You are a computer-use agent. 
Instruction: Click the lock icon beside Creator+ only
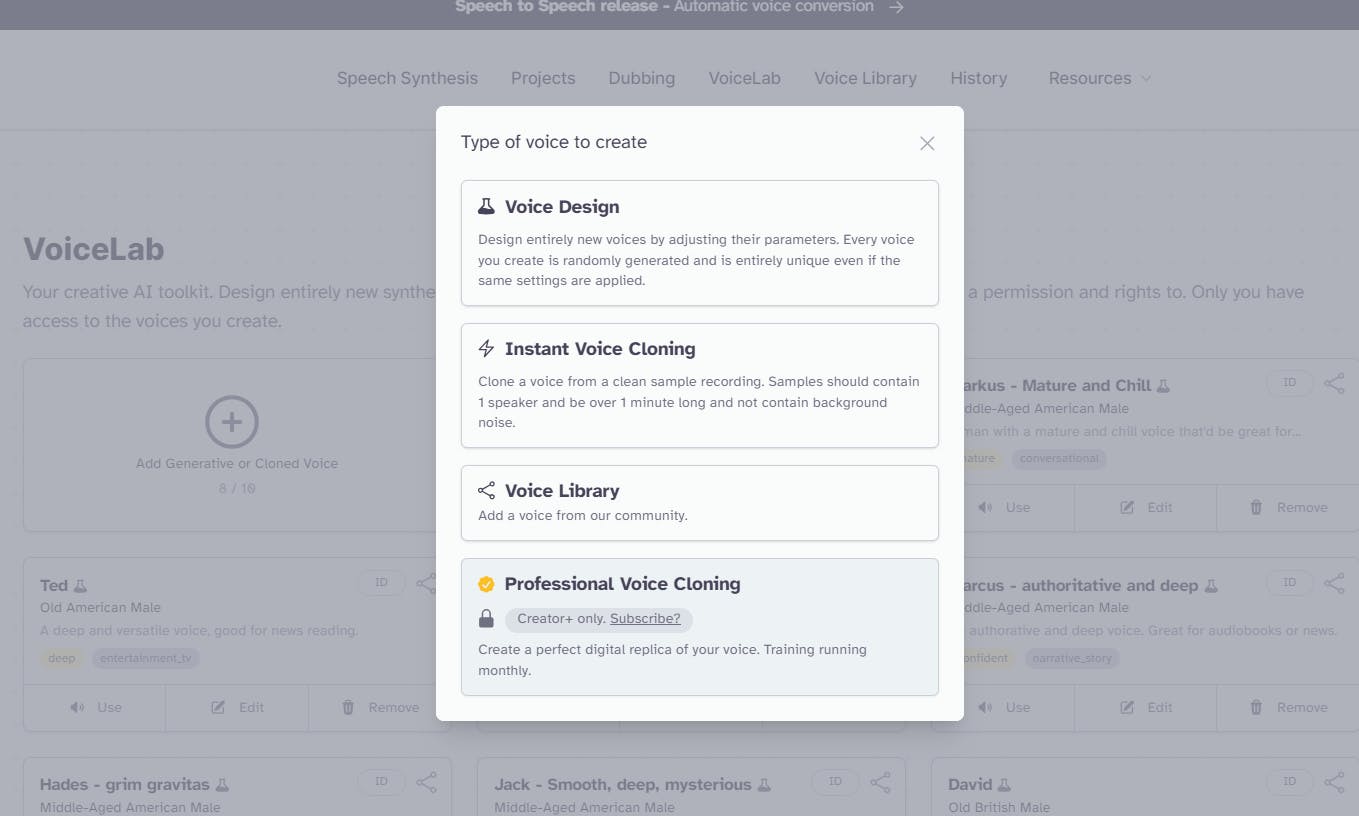point(486,619)
